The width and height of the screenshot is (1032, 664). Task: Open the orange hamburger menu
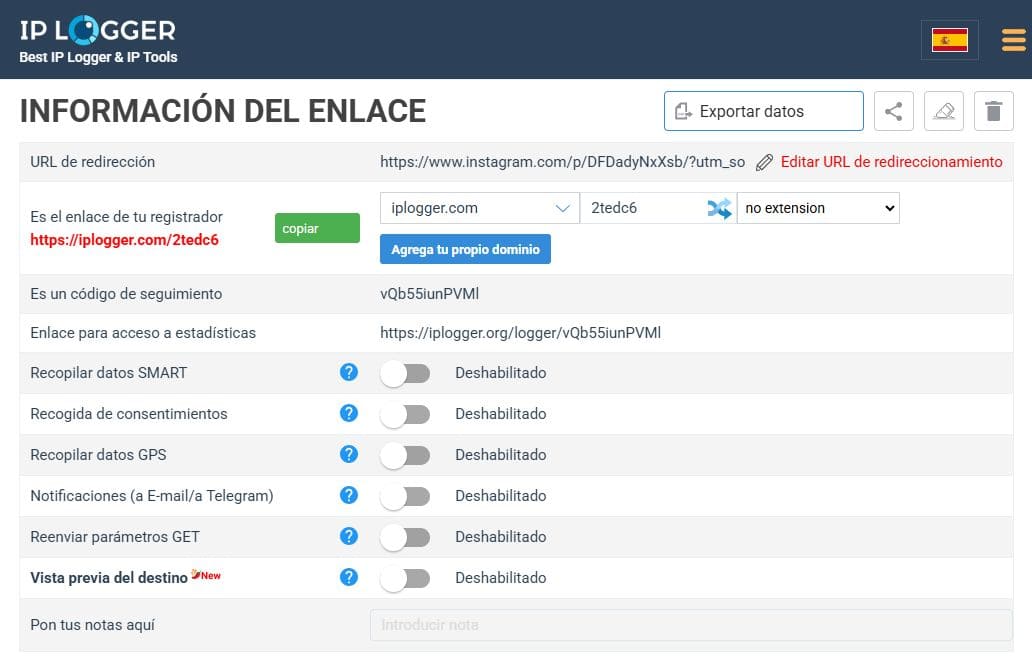tap(1013, 40)
